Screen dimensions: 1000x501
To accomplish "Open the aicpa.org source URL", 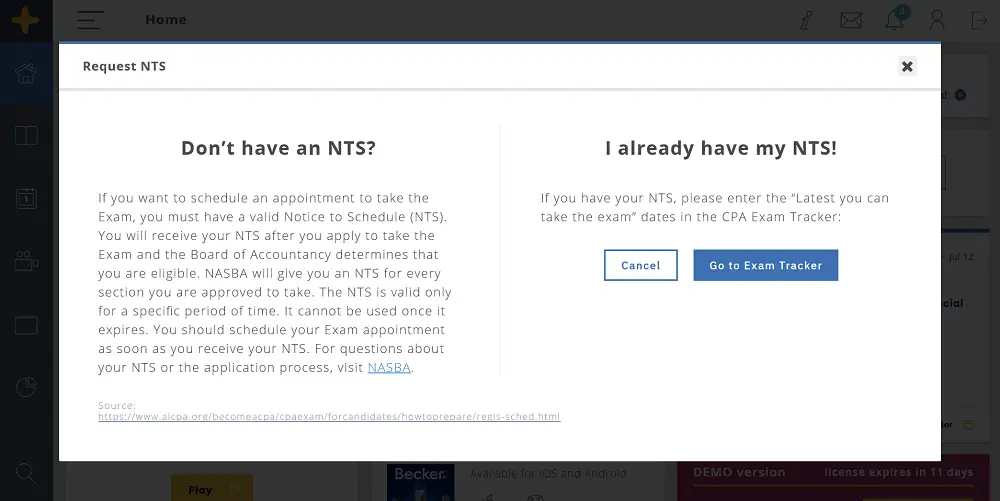I will (x=329, y=417).
